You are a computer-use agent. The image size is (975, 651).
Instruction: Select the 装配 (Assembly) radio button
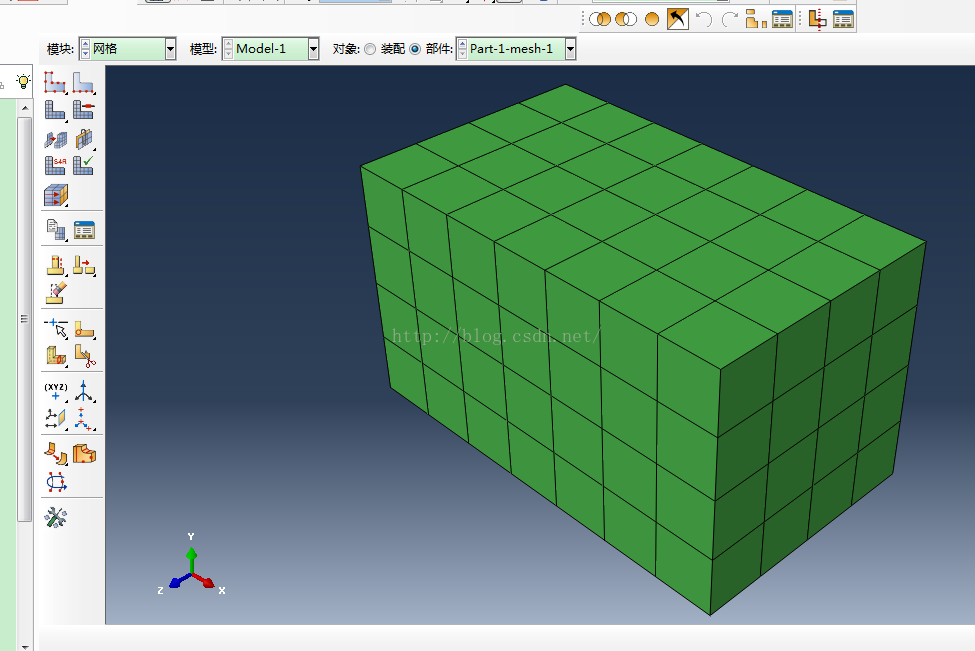370,49
